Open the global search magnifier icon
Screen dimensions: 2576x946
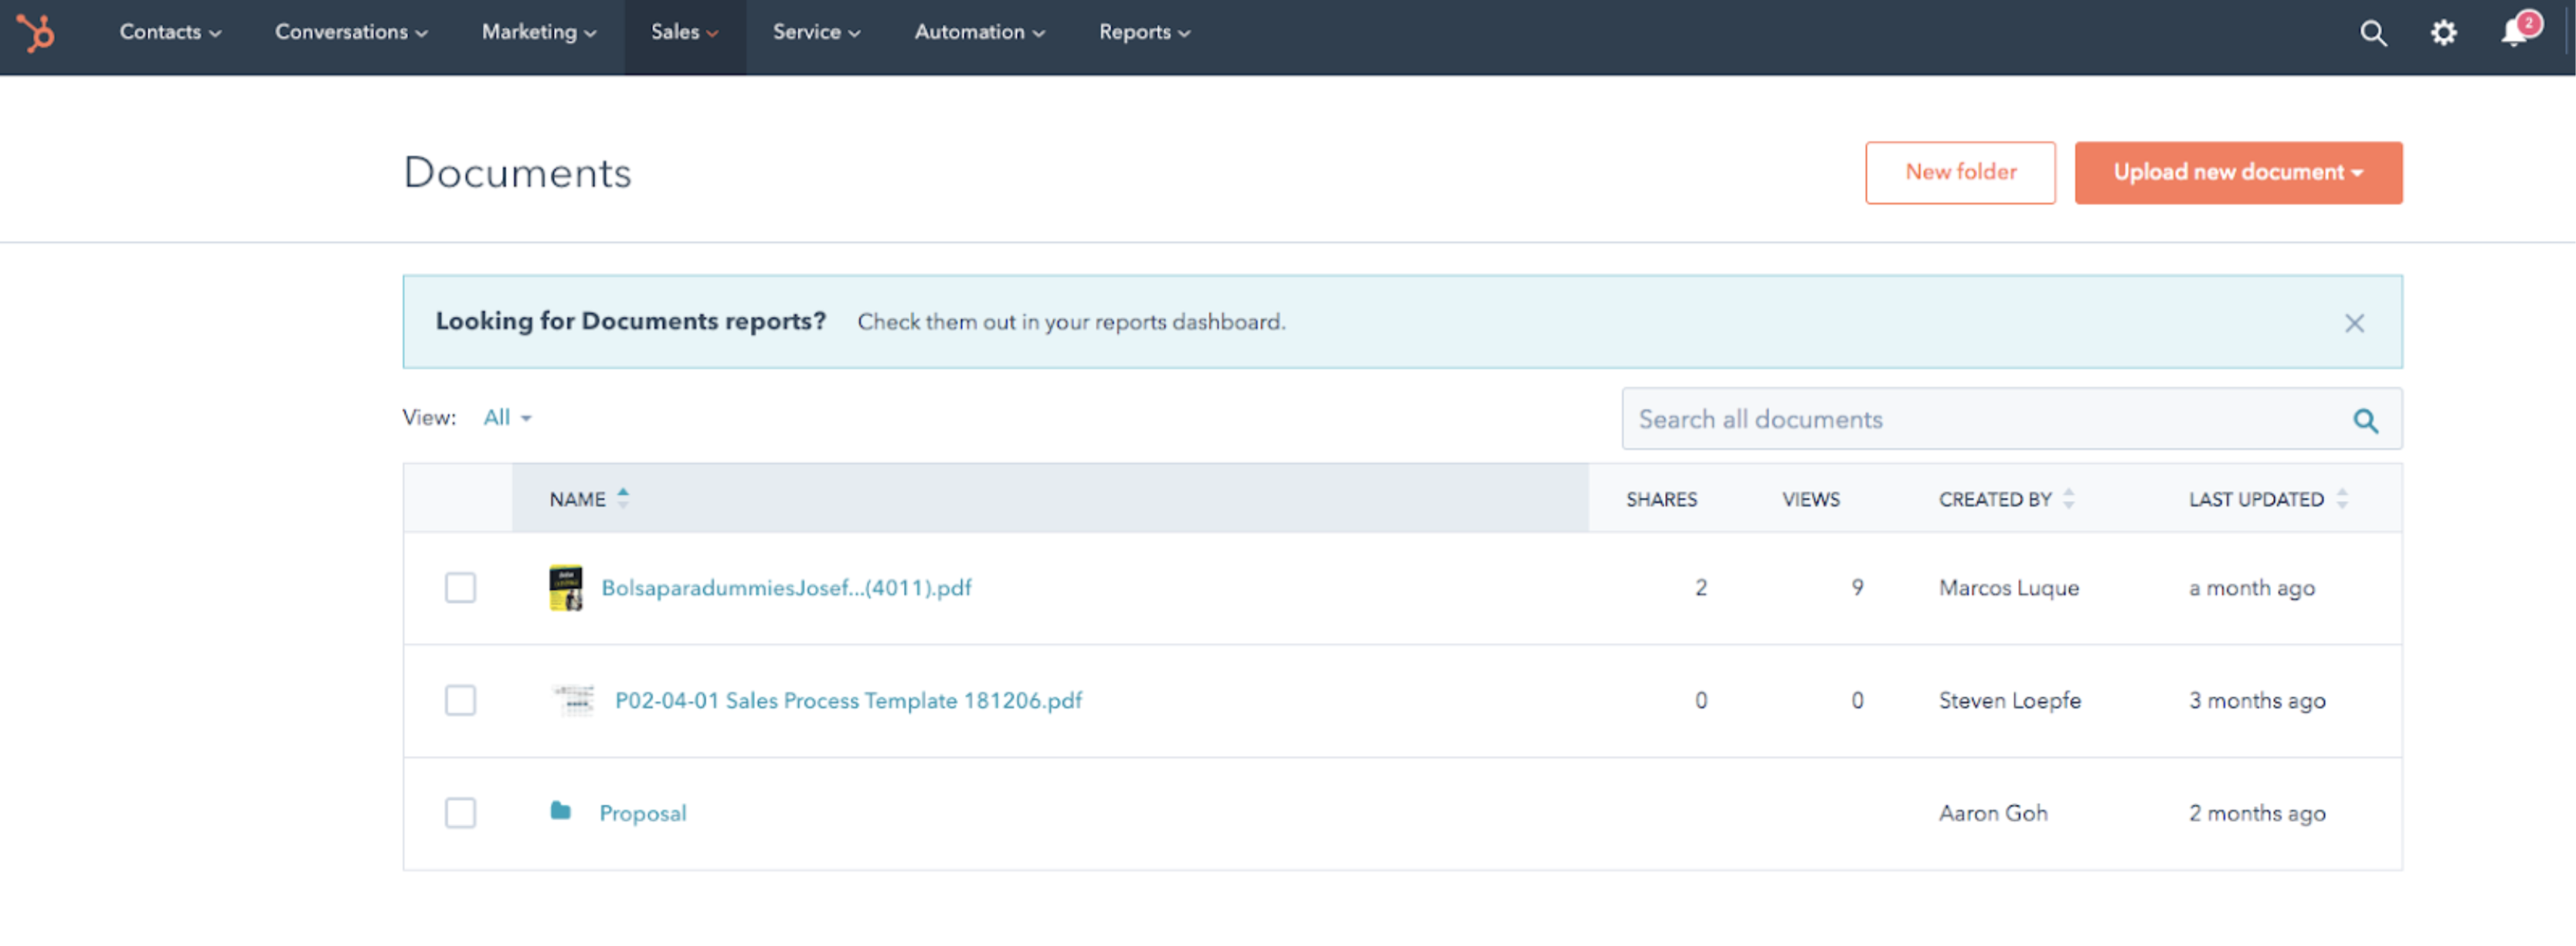[x=2373, y=34]
